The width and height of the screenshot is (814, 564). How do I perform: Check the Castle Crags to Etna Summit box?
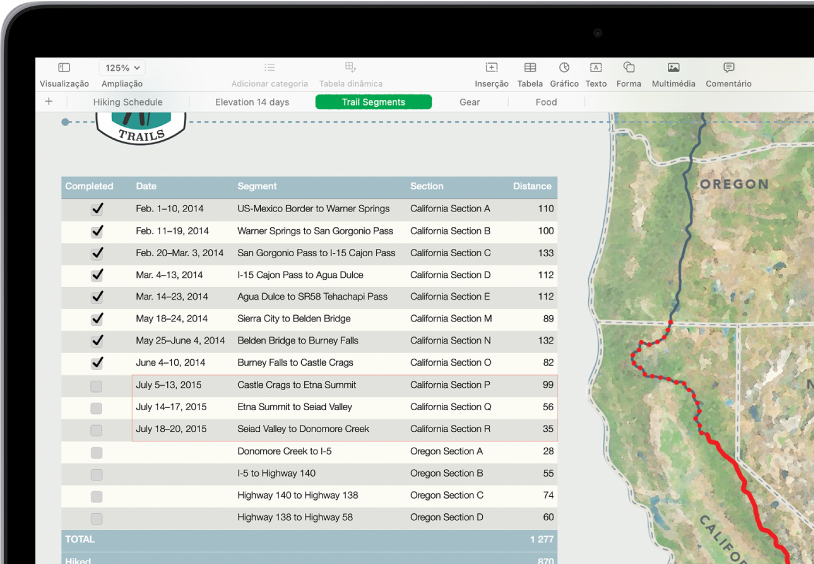coord(97,386)
